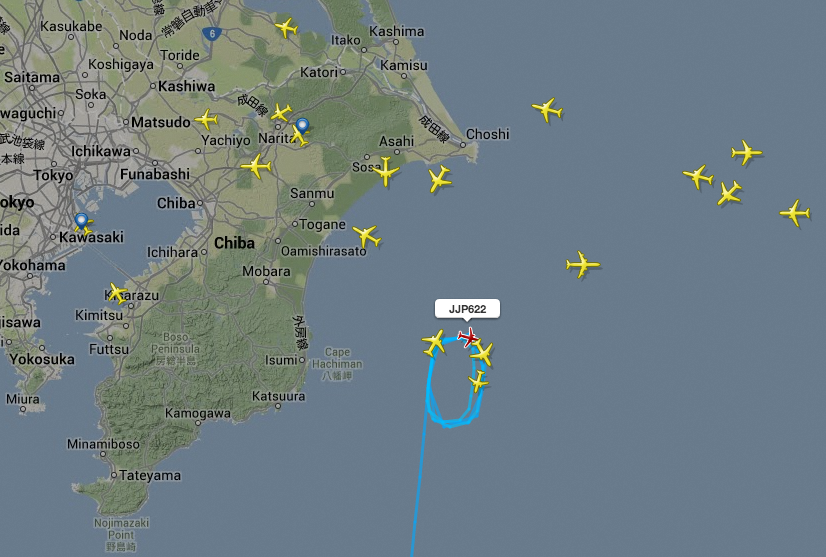The height and width of the screenshot is (557, 826).
Task: Click the plane south of Yachiyo label
Action: click(256, 167)
